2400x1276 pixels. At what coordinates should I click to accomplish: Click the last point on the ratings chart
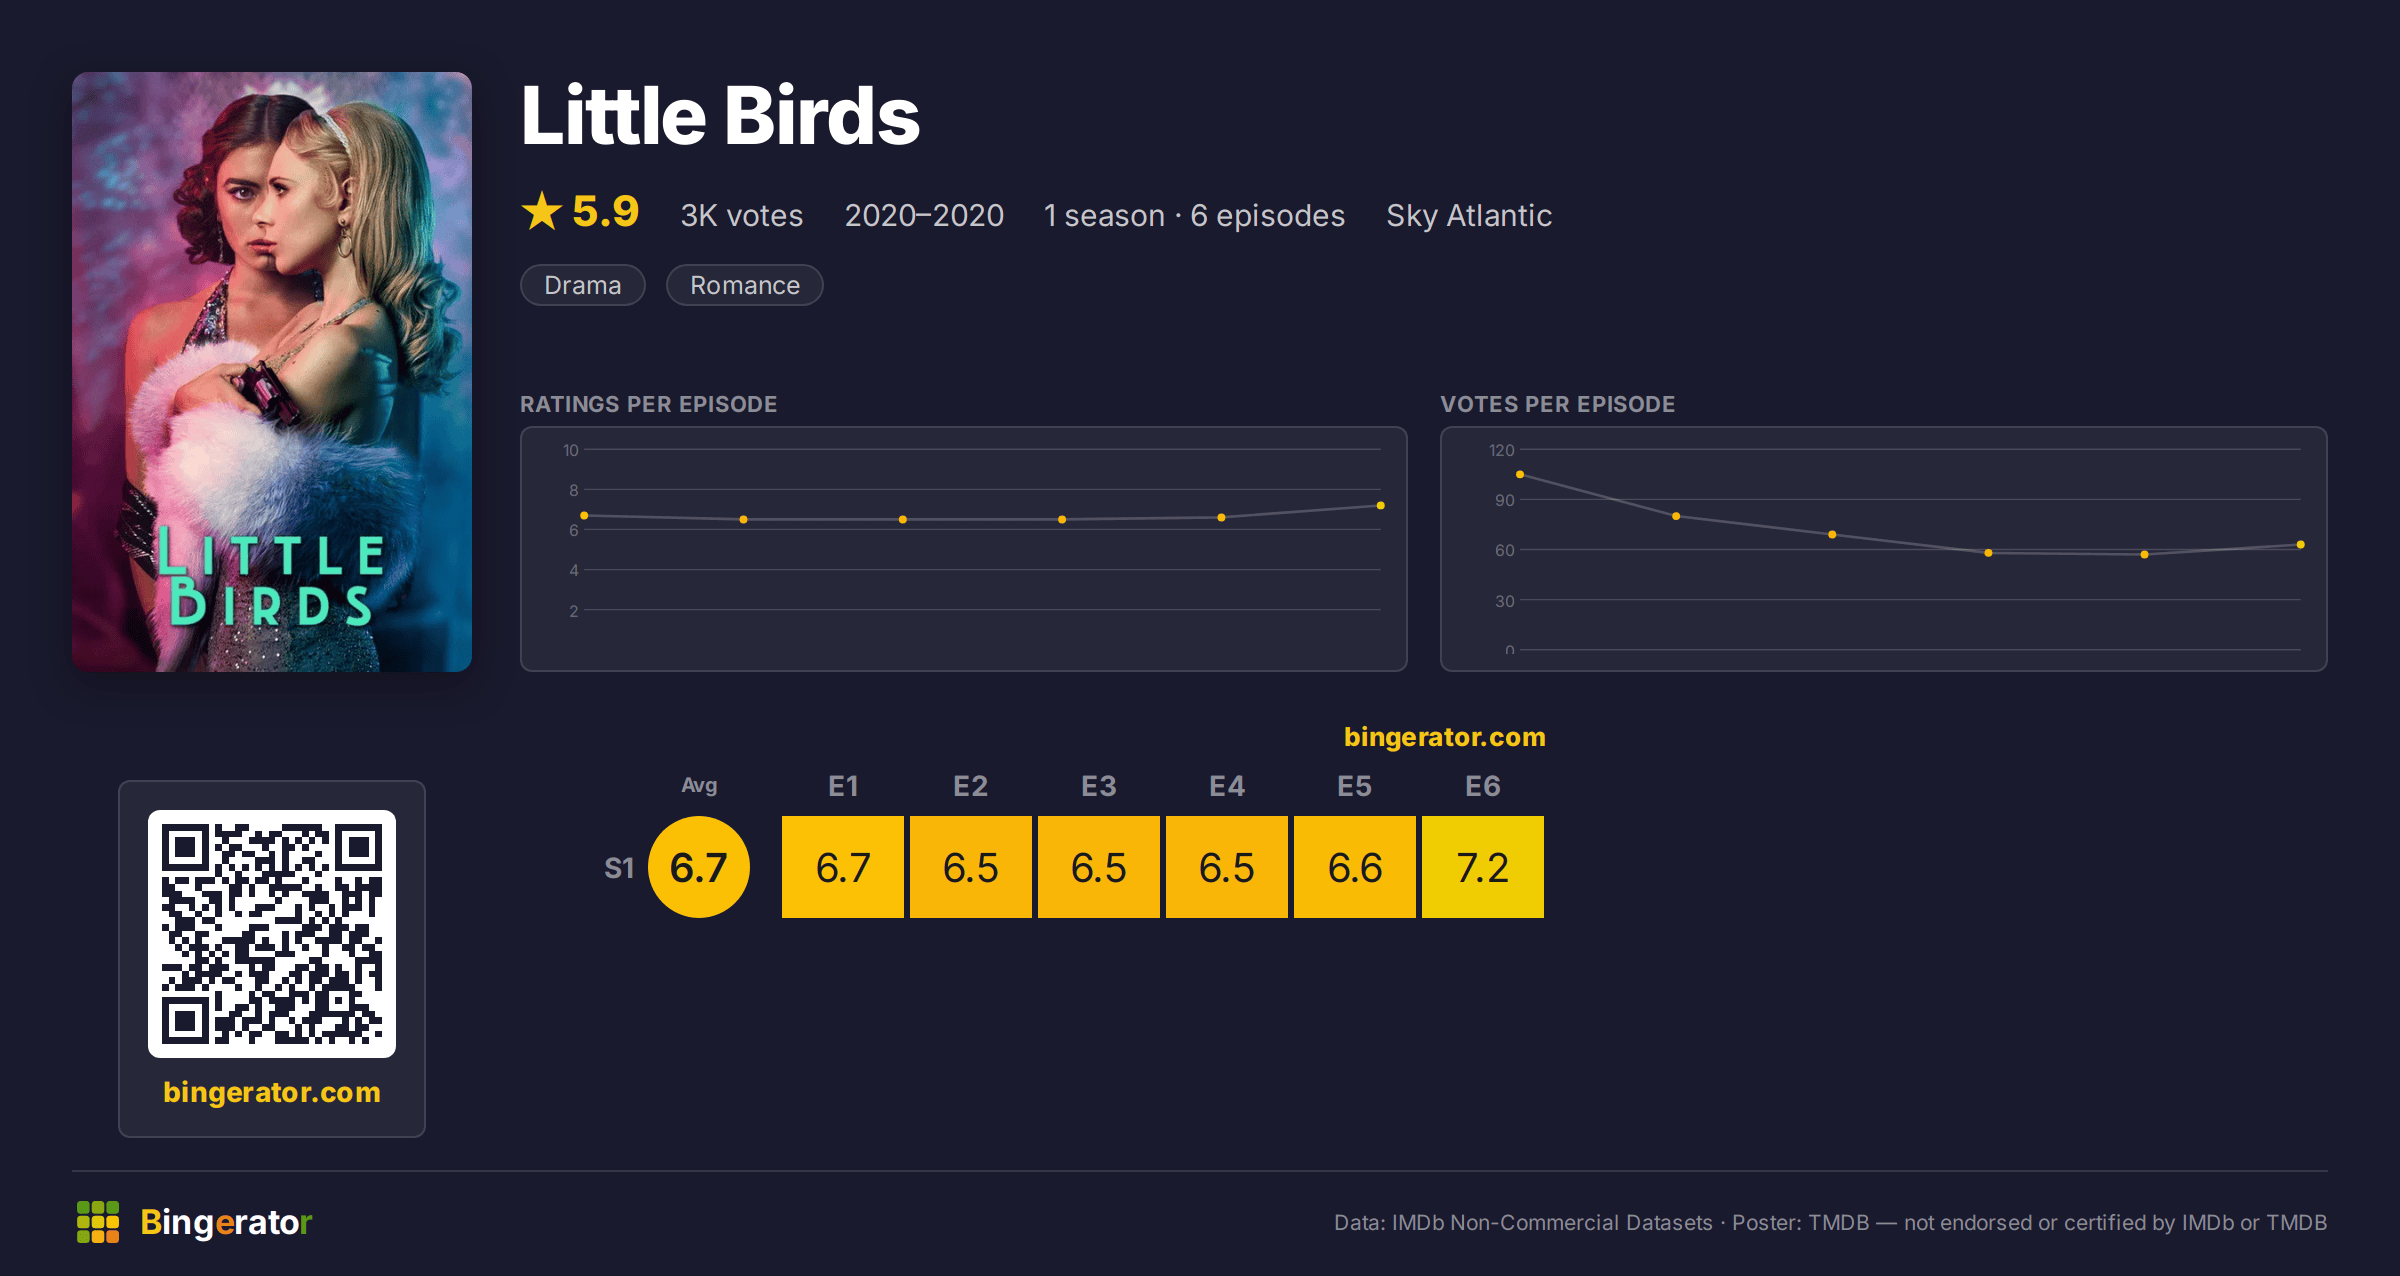1381,506
